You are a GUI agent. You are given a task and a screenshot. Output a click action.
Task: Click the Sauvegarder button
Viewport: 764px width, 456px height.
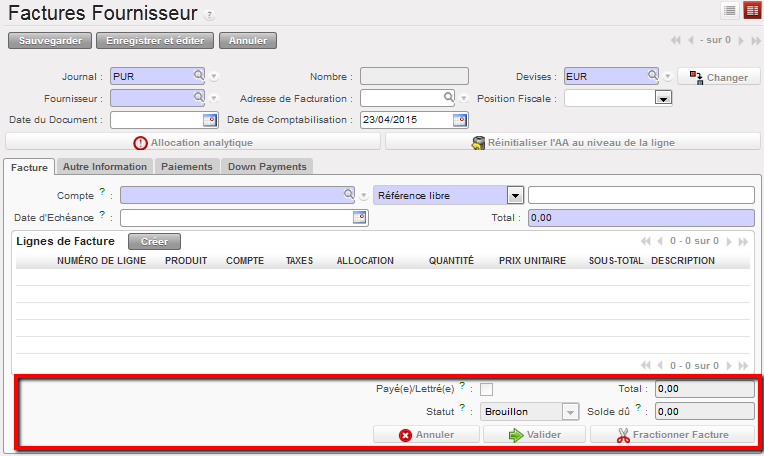[x=50, y=41]
